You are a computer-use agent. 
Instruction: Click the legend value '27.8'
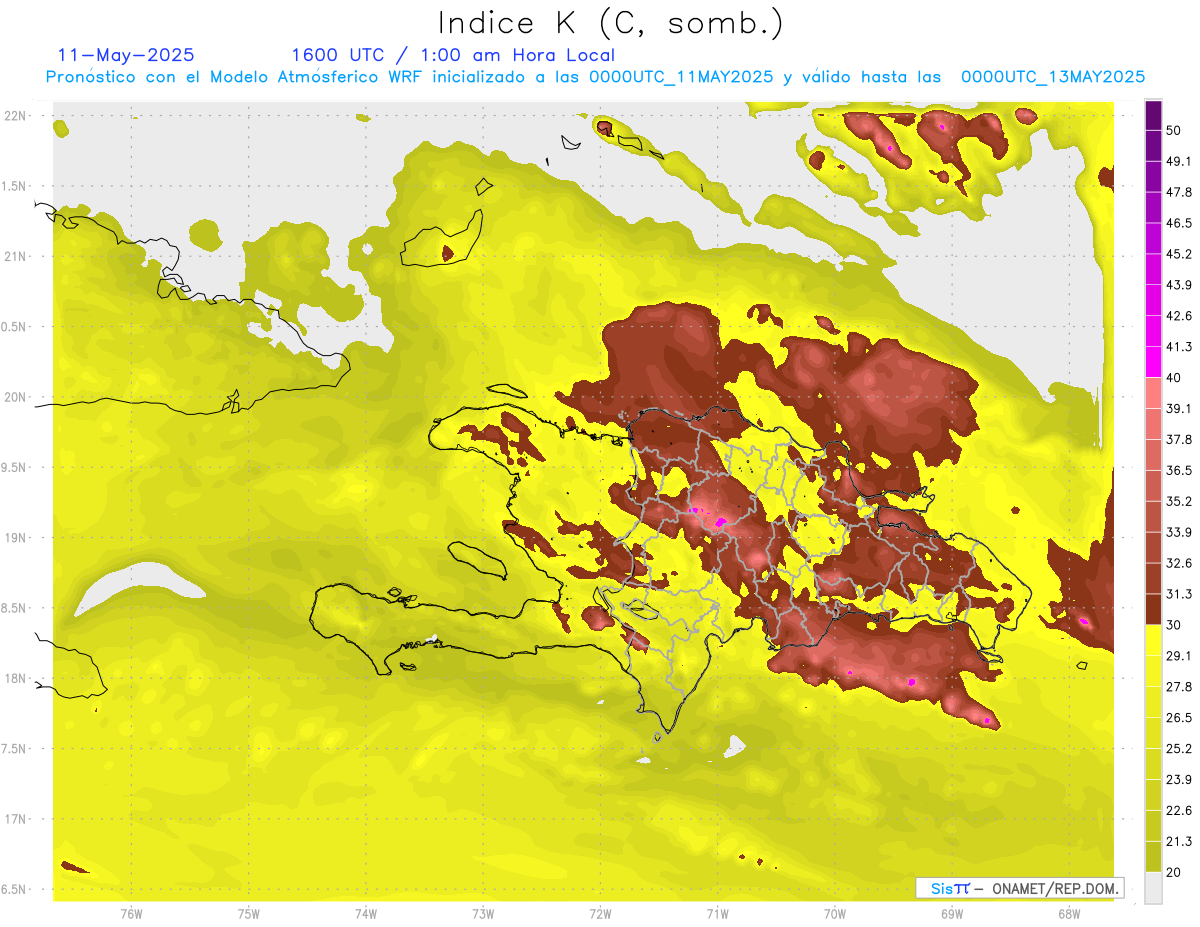(1179, 687)
